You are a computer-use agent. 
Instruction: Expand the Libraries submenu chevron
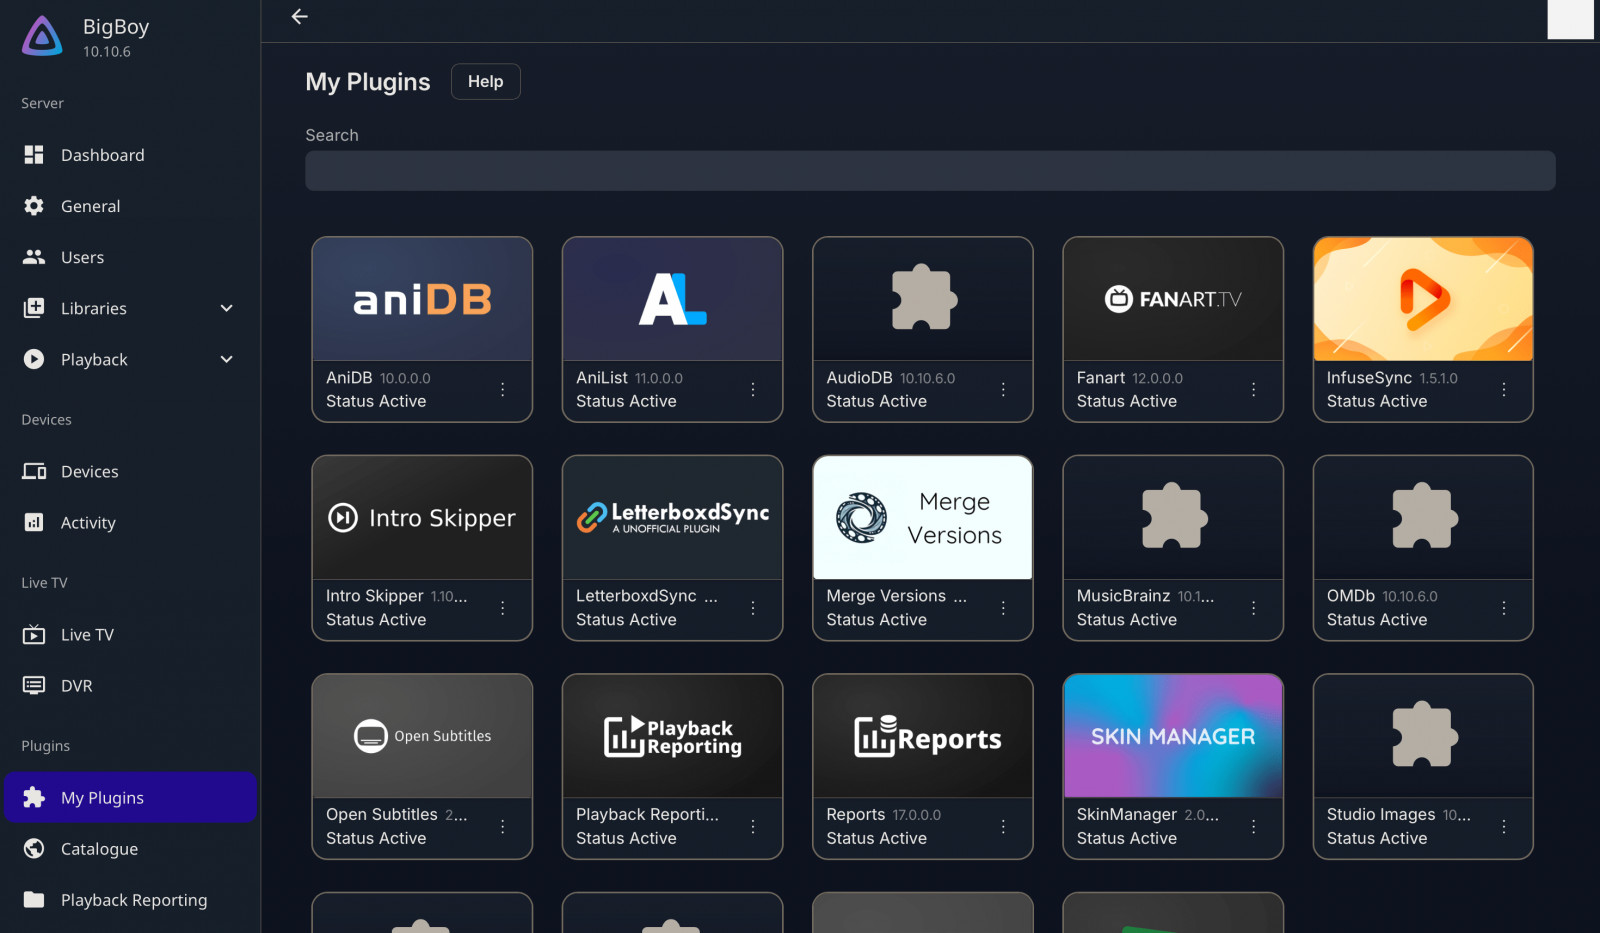[x=227, y=308]
